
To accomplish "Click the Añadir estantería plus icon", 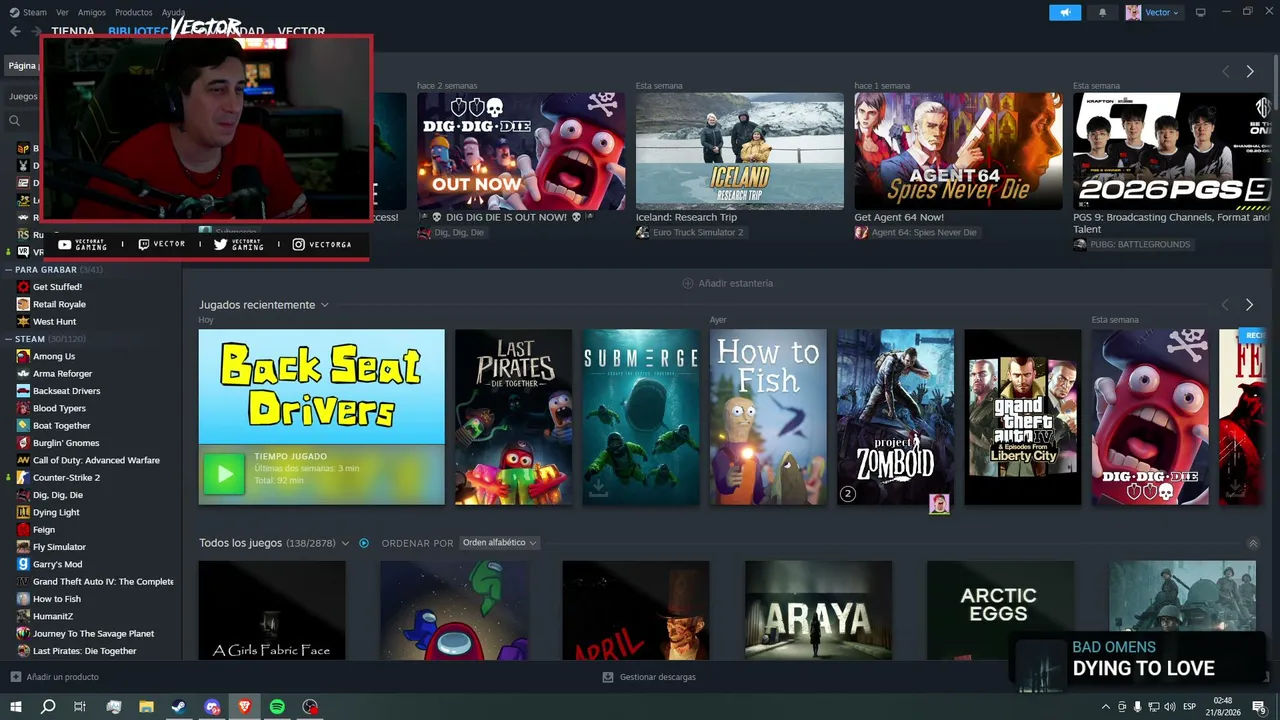I will click(x=687, y=283).
